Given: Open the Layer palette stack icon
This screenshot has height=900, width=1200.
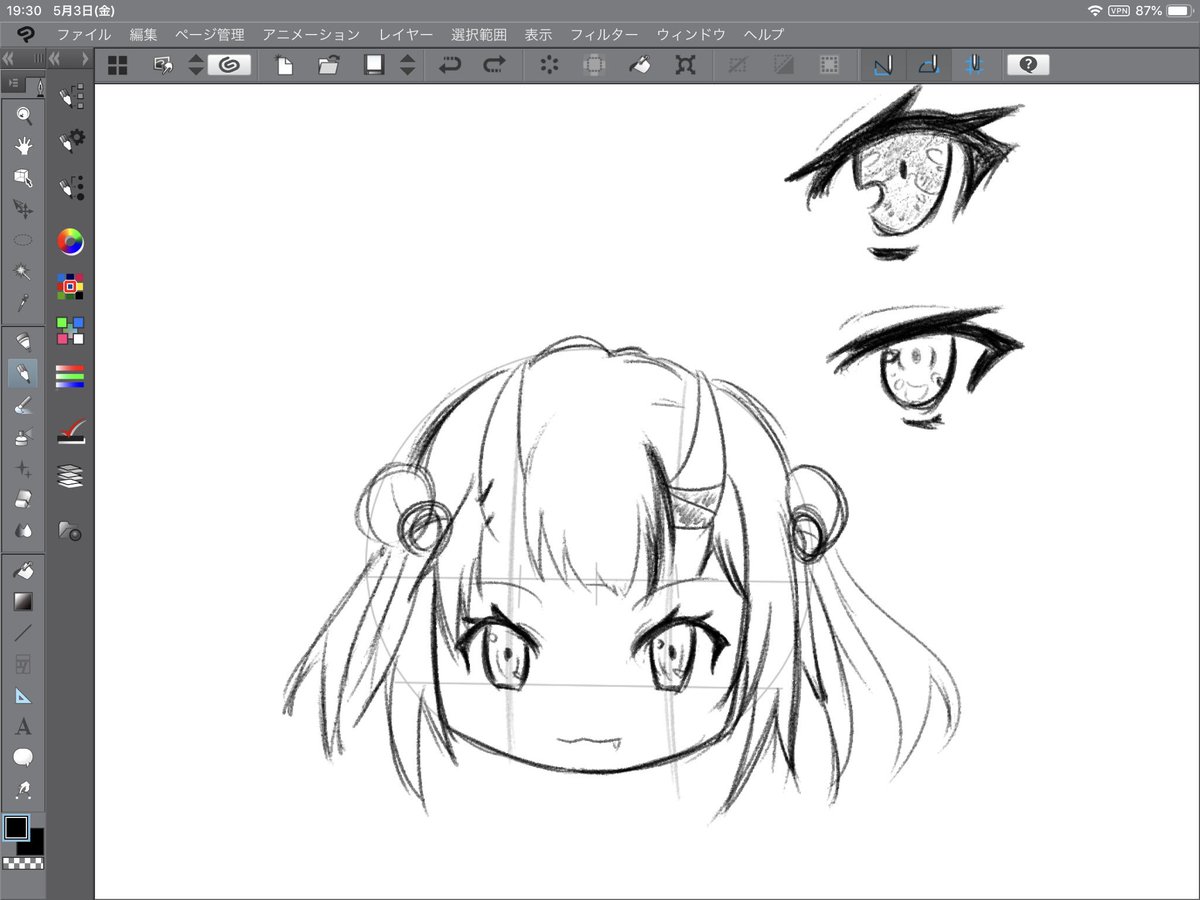Looking at the screenshot, I should 70,475.
